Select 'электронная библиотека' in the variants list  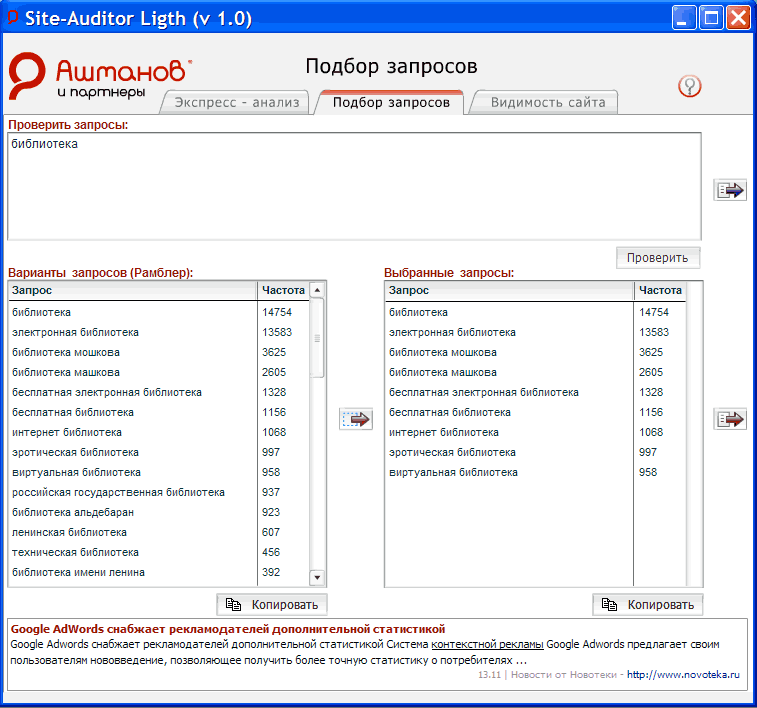(158, 333)
